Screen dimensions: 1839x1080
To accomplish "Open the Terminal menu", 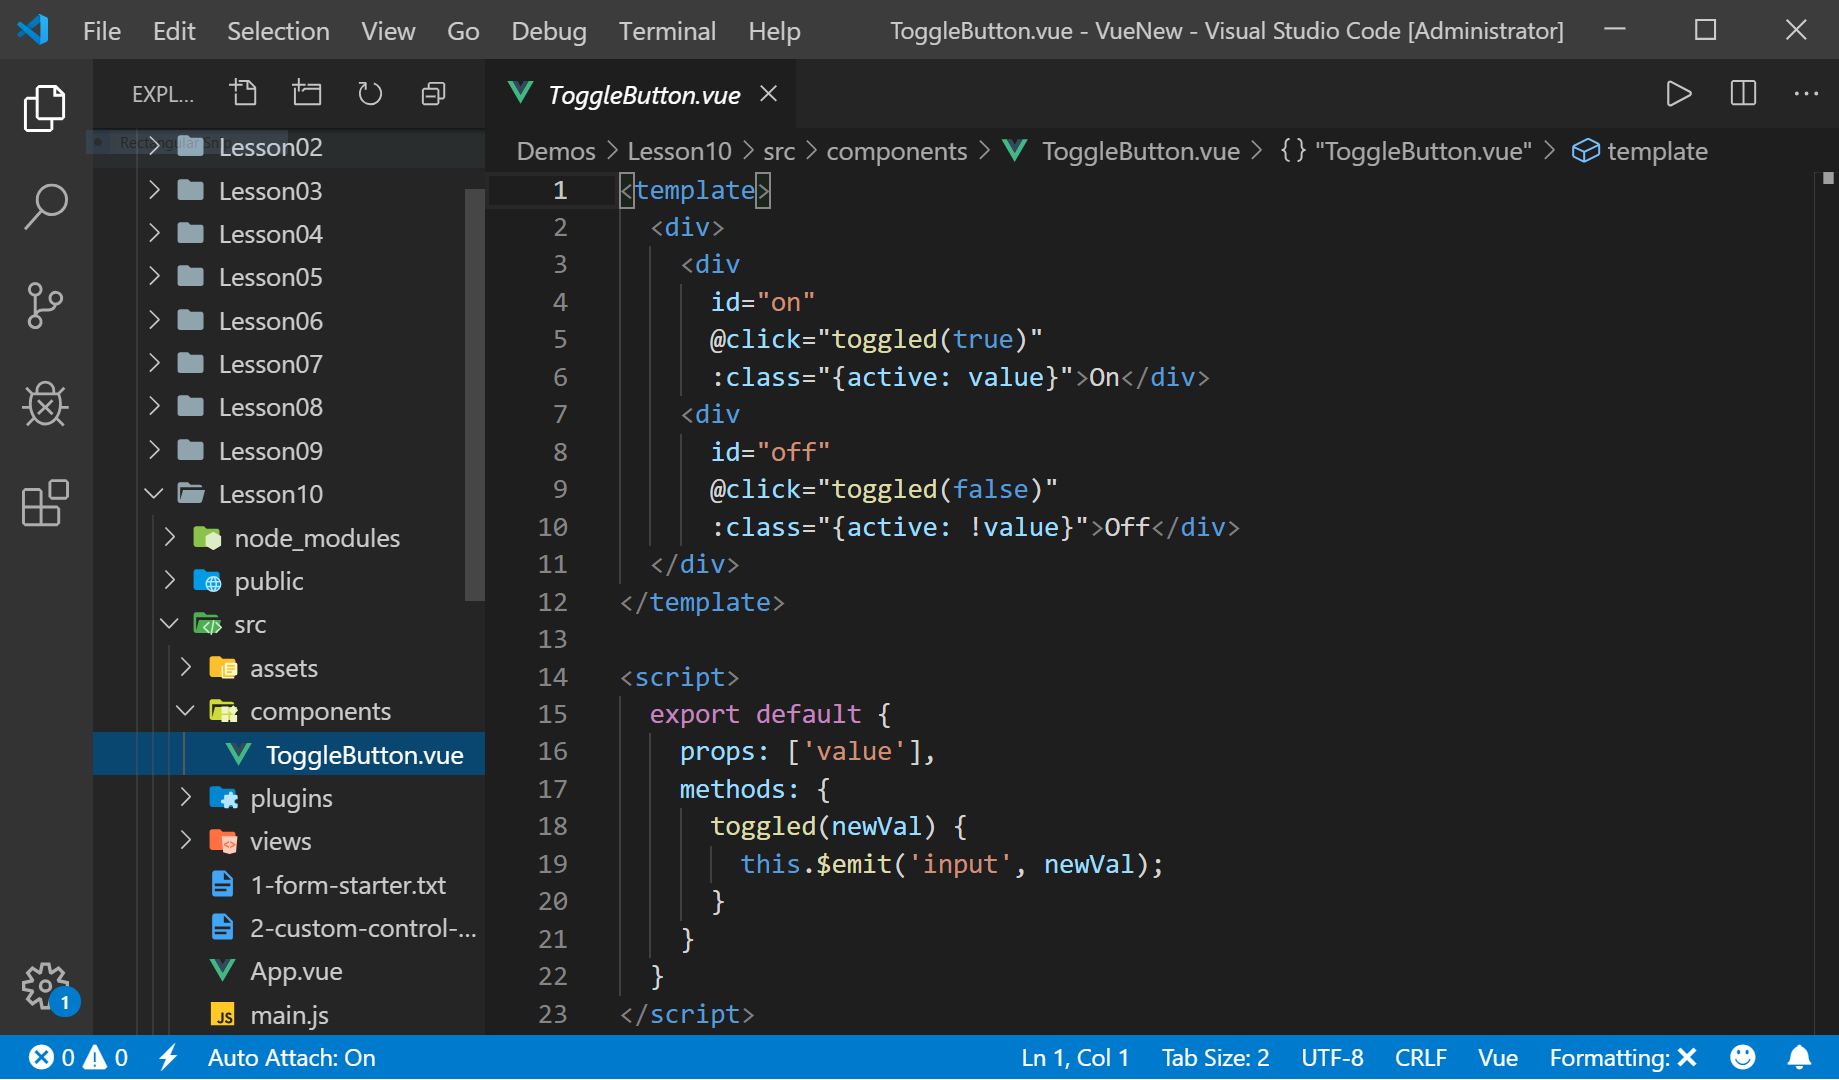I will (x=666, y=30).
